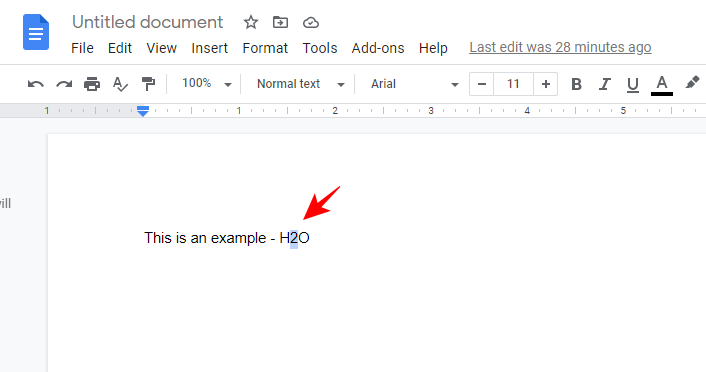This screenshot has height=372, width=706.
Task: Toggle Bold formatting
Action: pos(576,84)
